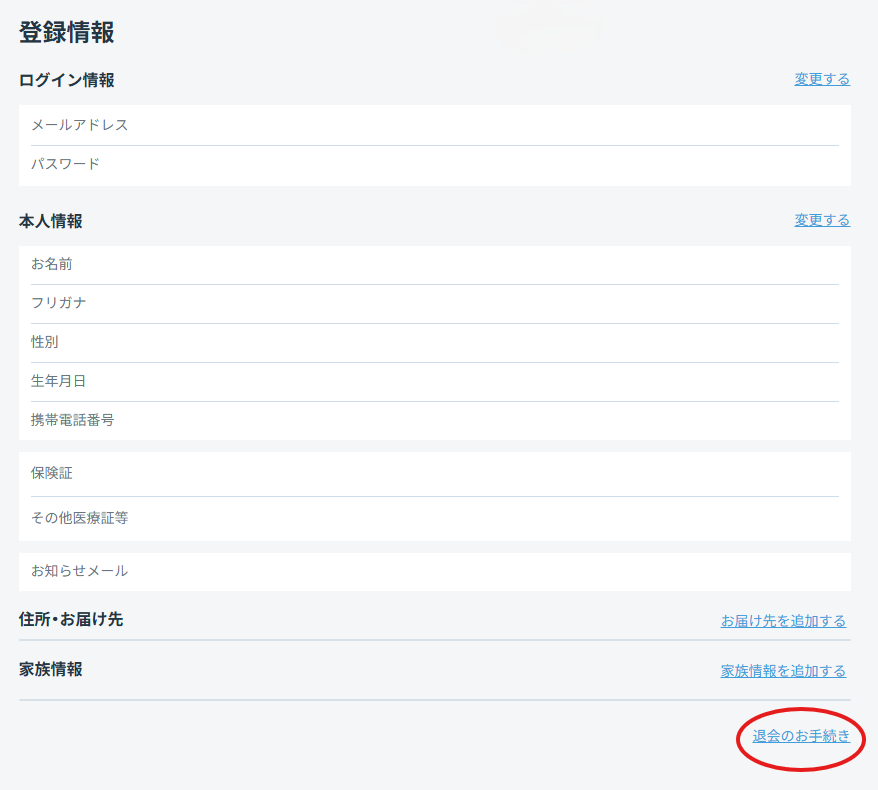Click the ログイン情報 section heading
Screen dimensions: 878x790
[x=67, y=80]
